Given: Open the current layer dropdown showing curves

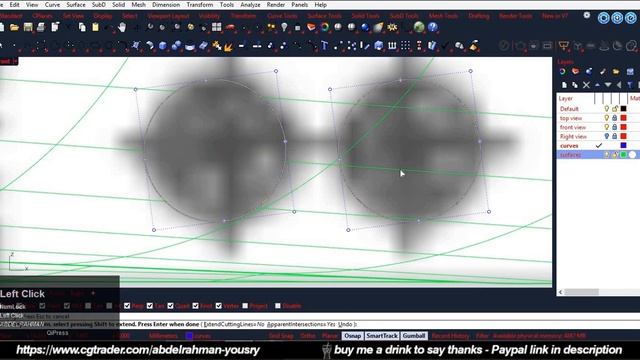Looking at the screenshot, I should (x=199, y=336).
